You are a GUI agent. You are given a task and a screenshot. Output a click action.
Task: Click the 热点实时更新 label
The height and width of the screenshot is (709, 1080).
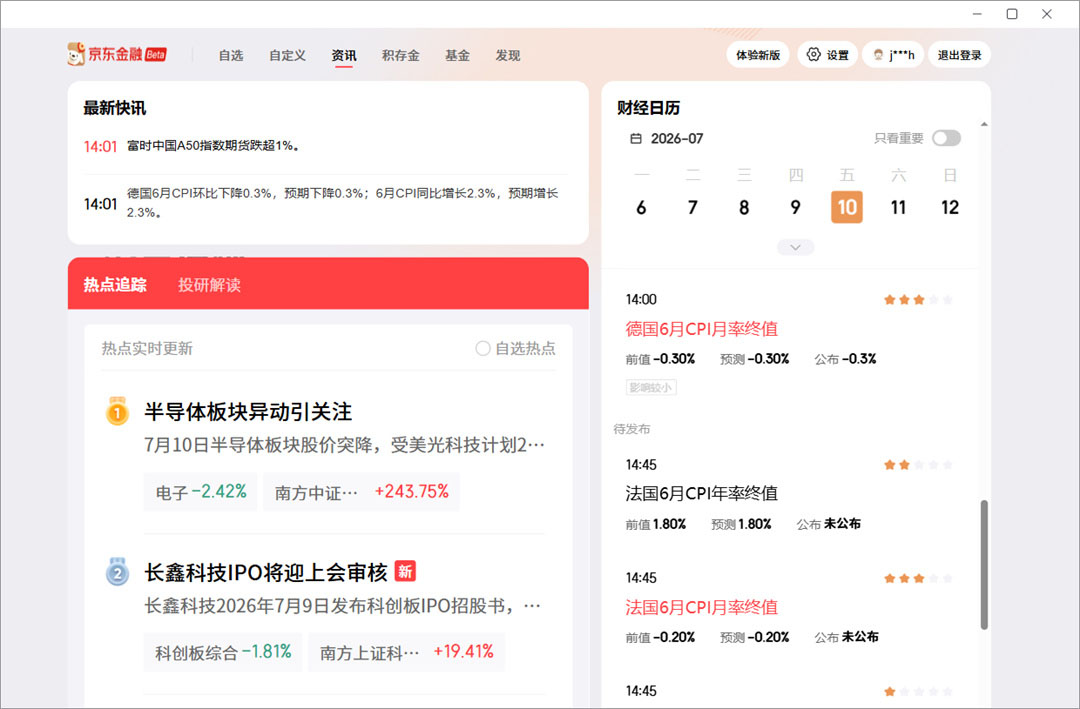tap(147, 349)
